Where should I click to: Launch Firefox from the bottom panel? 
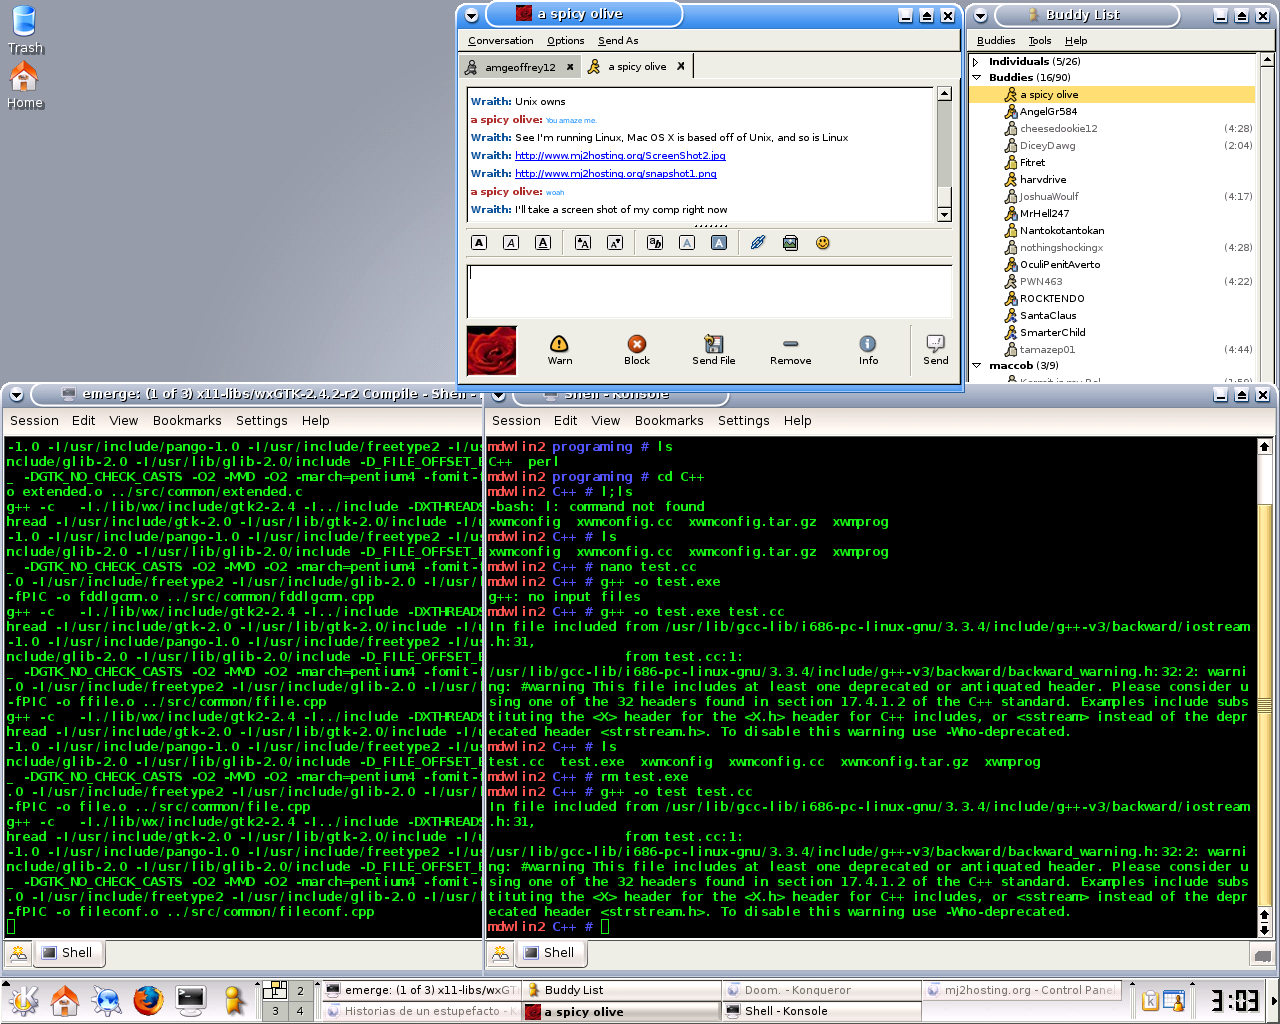[x=148, y=1000]
